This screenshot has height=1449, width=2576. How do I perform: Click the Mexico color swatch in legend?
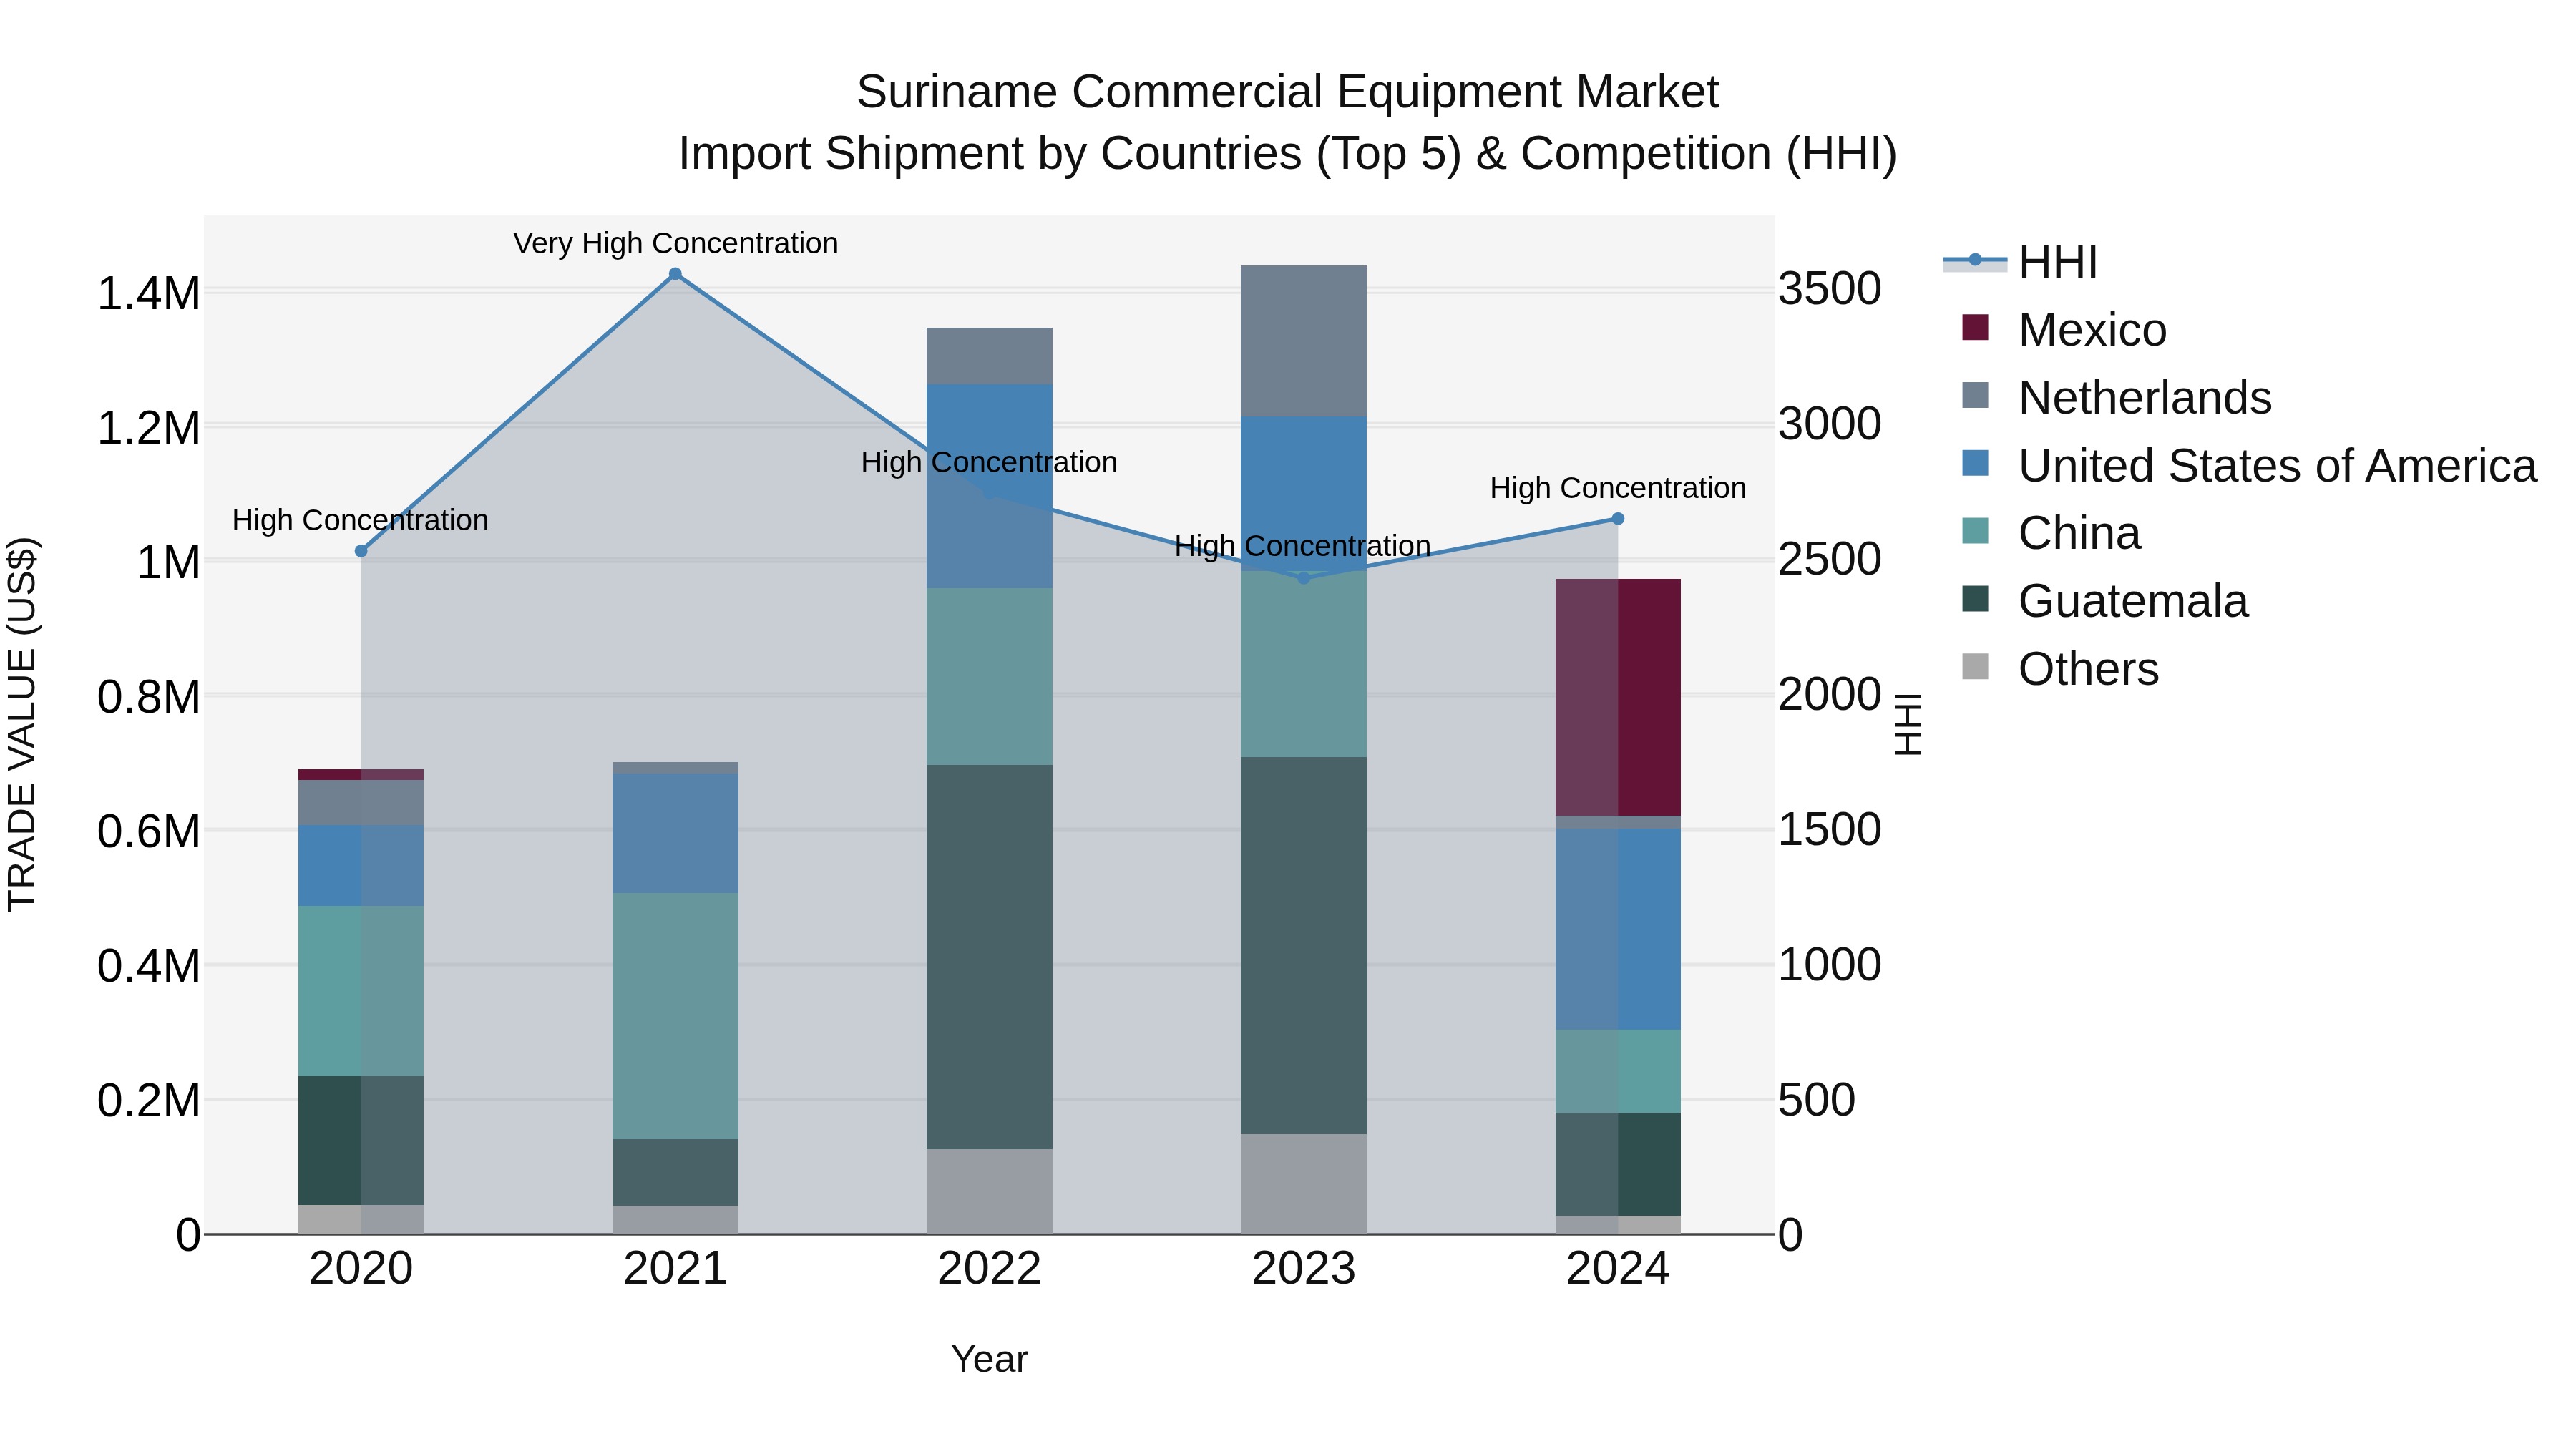coord(1975,327)
